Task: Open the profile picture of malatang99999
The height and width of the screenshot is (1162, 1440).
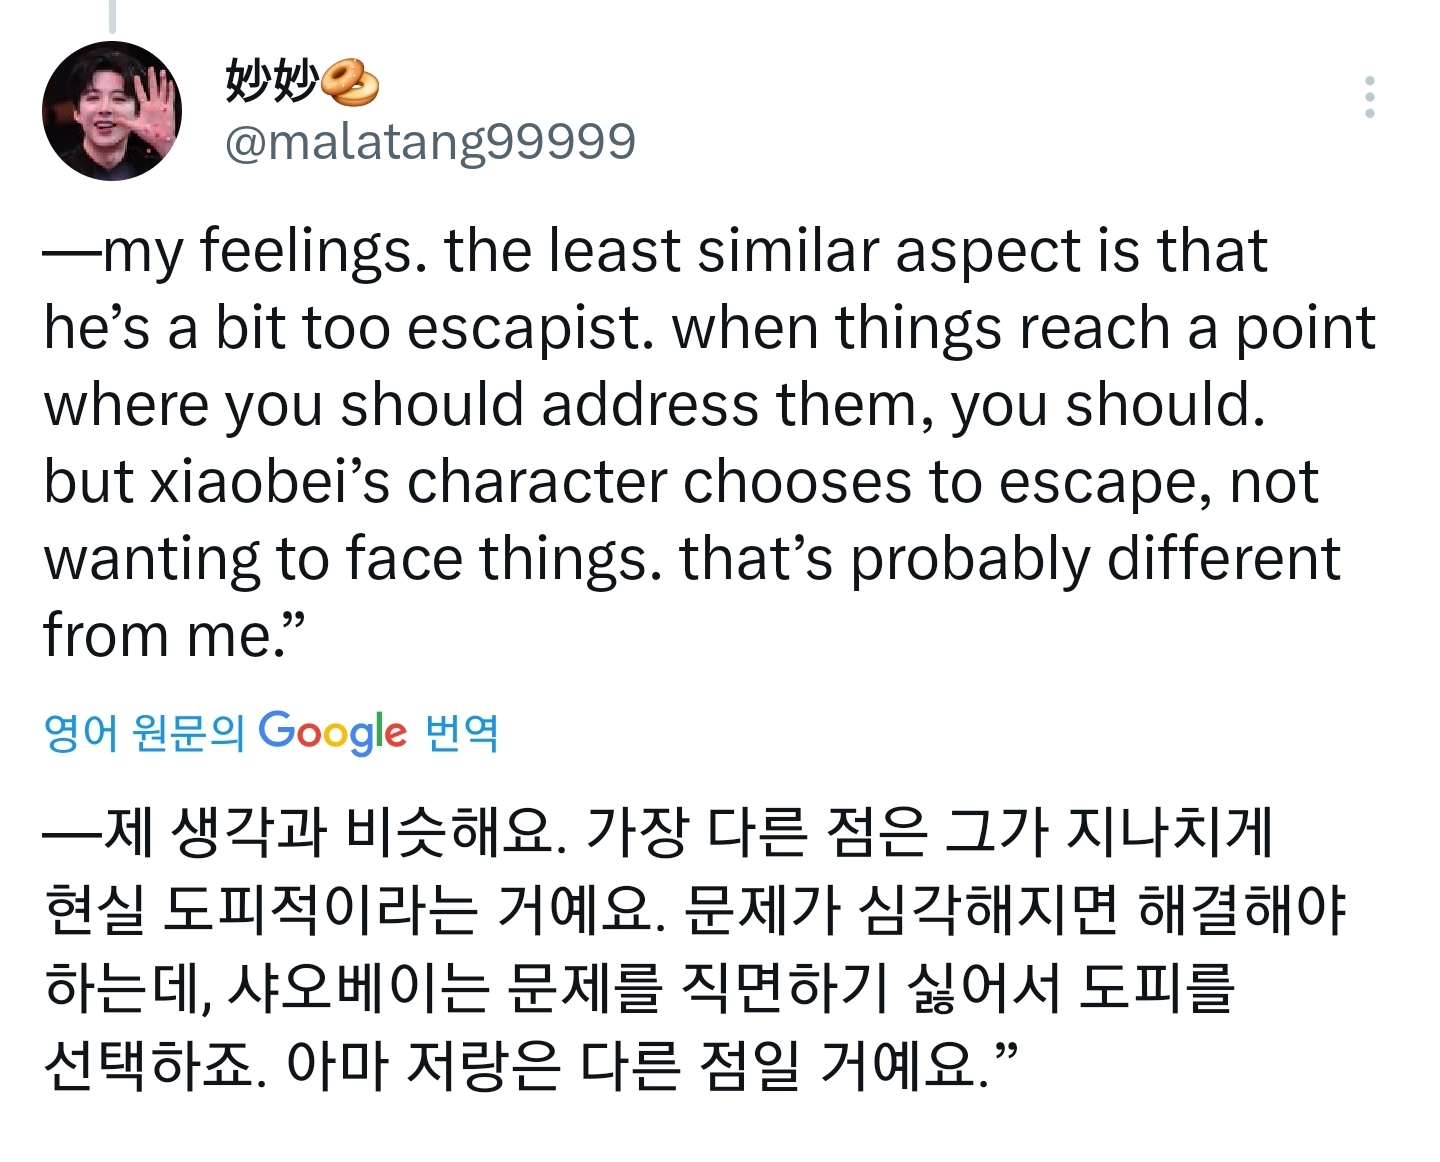Action: point(112,111)
